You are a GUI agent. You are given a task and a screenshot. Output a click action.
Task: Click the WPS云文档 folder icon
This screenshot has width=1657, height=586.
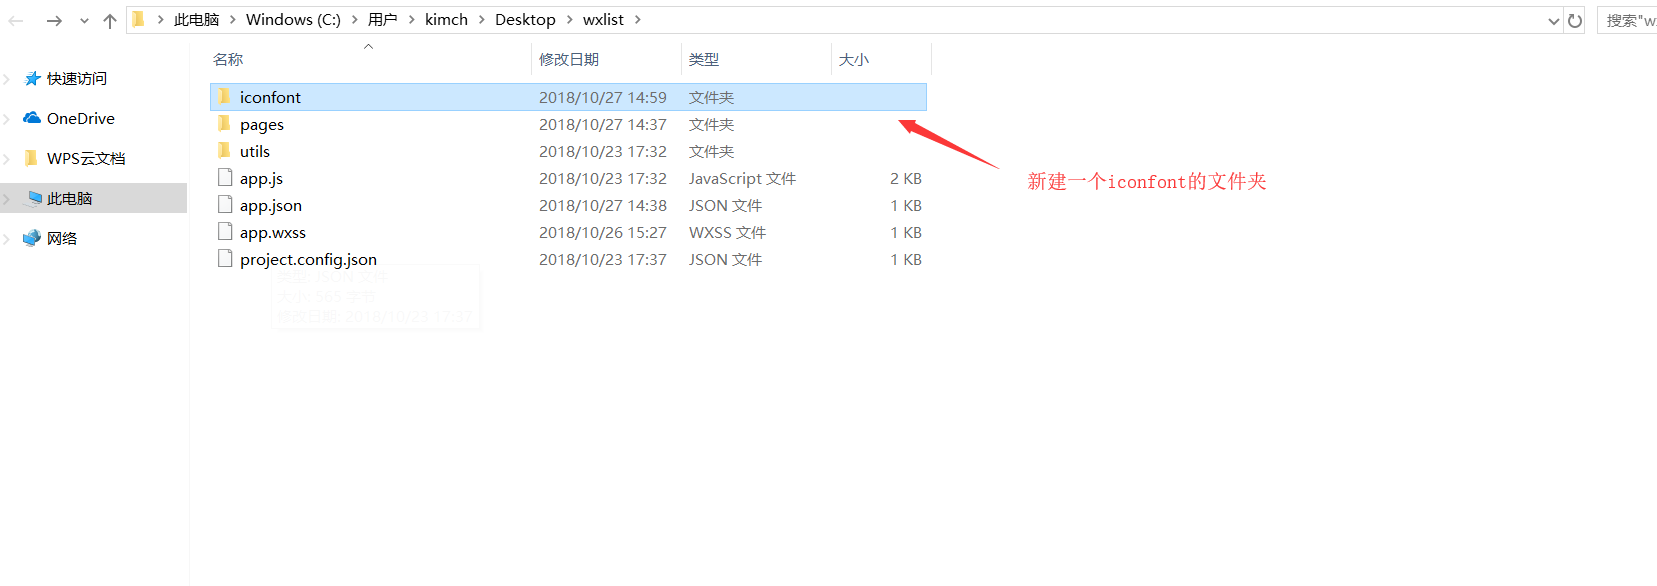click(32, 158)
